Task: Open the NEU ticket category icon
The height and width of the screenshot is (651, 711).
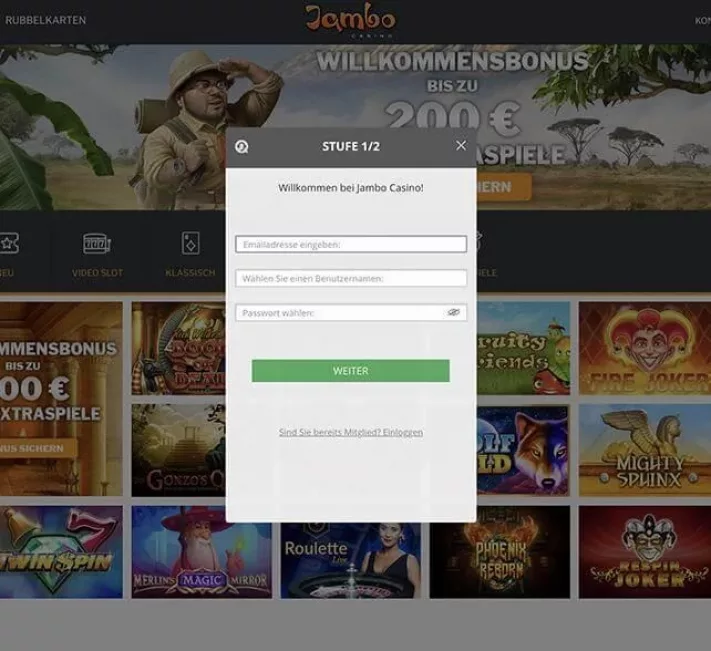Action: pos(8,243)
